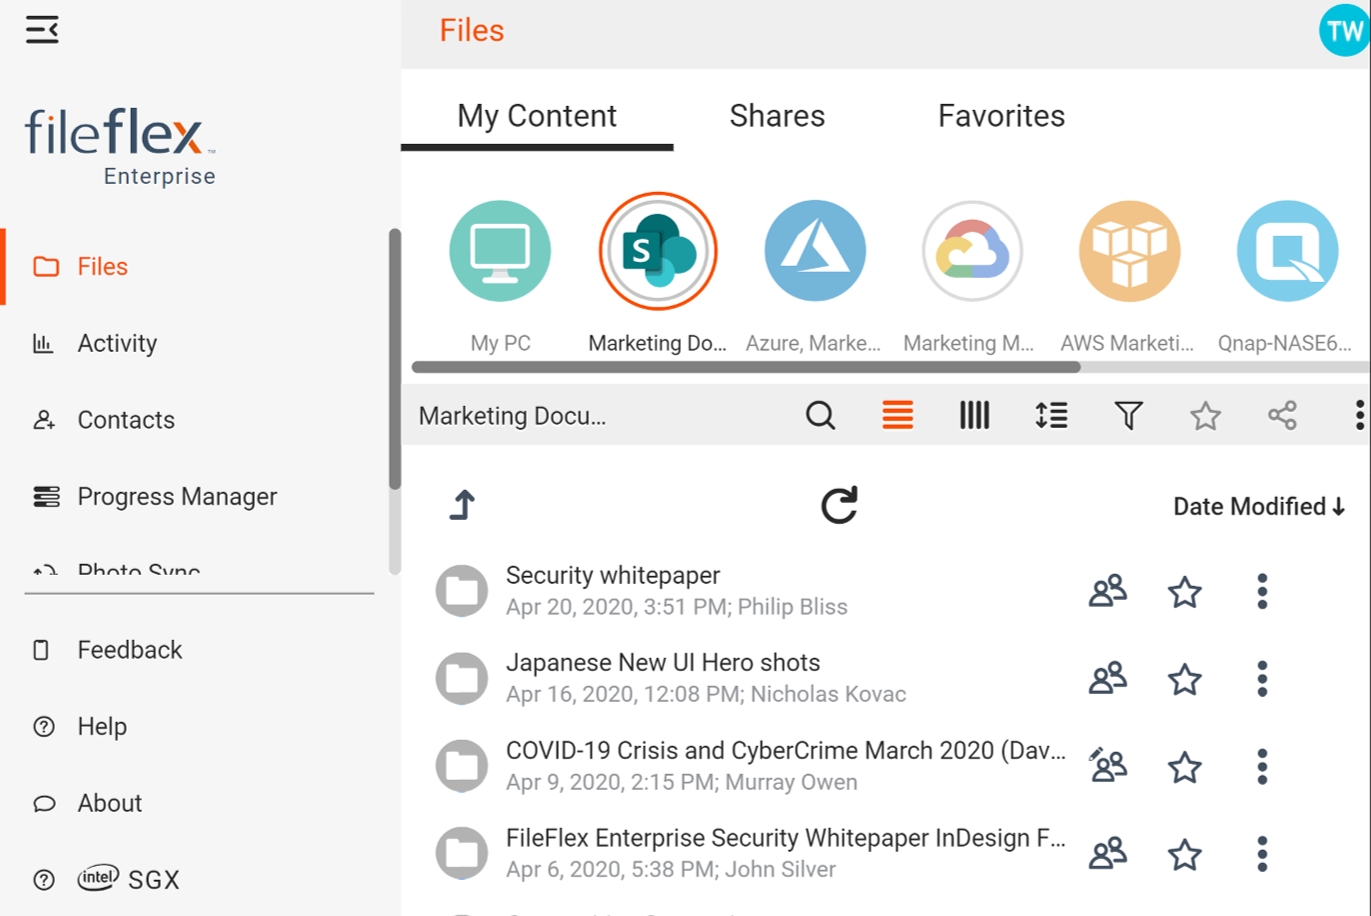
Task: Open the Azure Marketing storage source
Action: [x=814, y=251]
